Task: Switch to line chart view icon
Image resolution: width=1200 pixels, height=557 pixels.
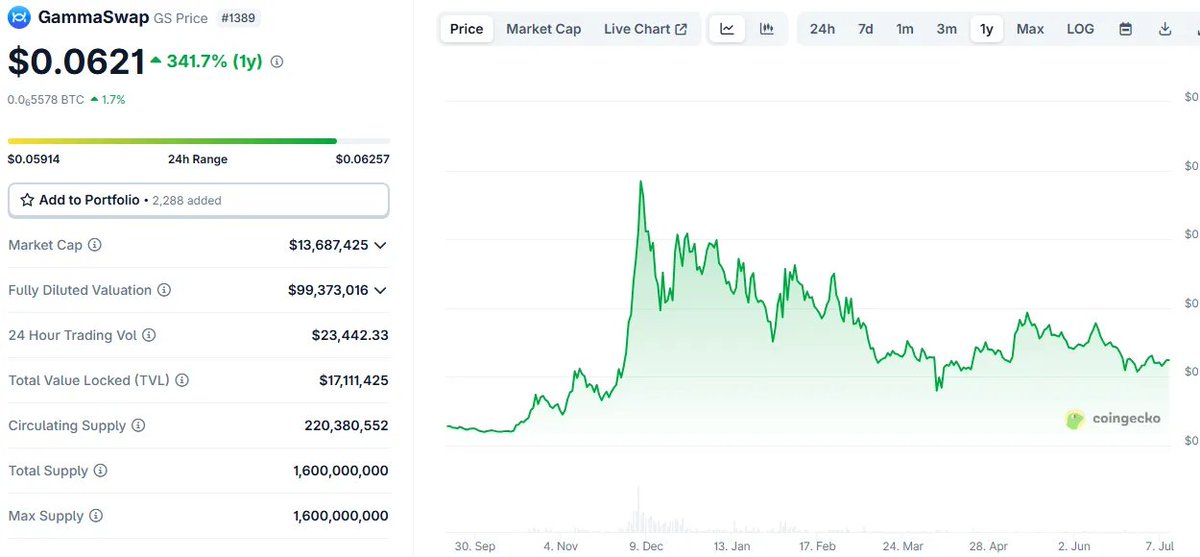Action: [x=727, y=29]
